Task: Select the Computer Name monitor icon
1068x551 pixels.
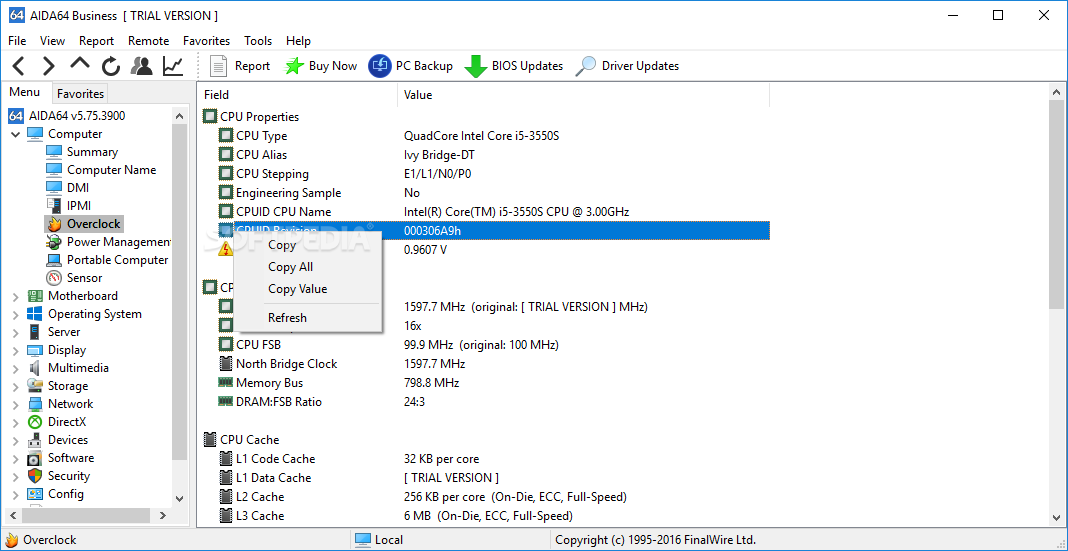Action: point(54,170)
